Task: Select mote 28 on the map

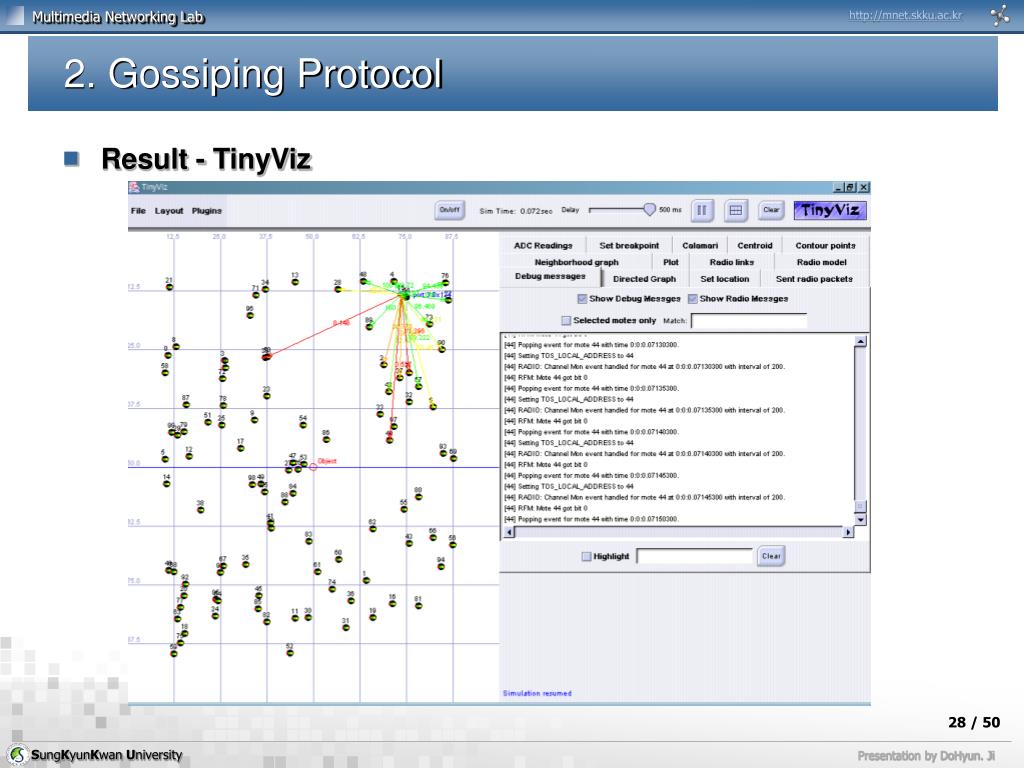Action: coord(338,289)
